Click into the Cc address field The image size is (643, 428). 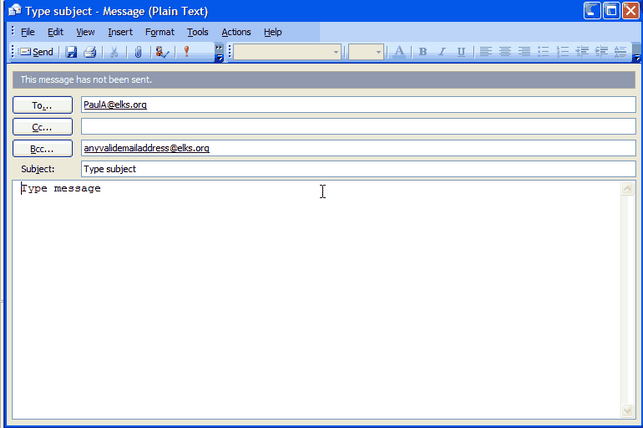pos(357,126)
